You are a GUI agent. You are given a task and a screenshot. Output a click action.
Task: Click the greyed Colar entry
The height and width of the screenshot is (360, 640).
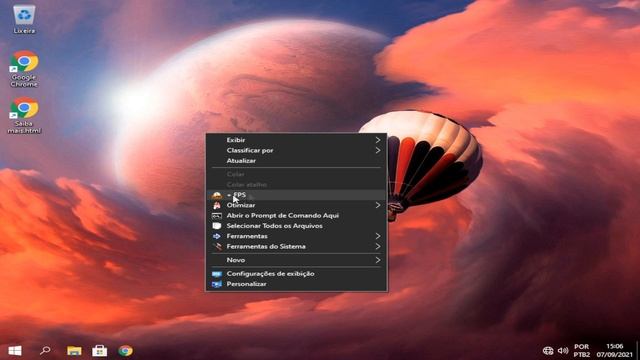(296, 174)
